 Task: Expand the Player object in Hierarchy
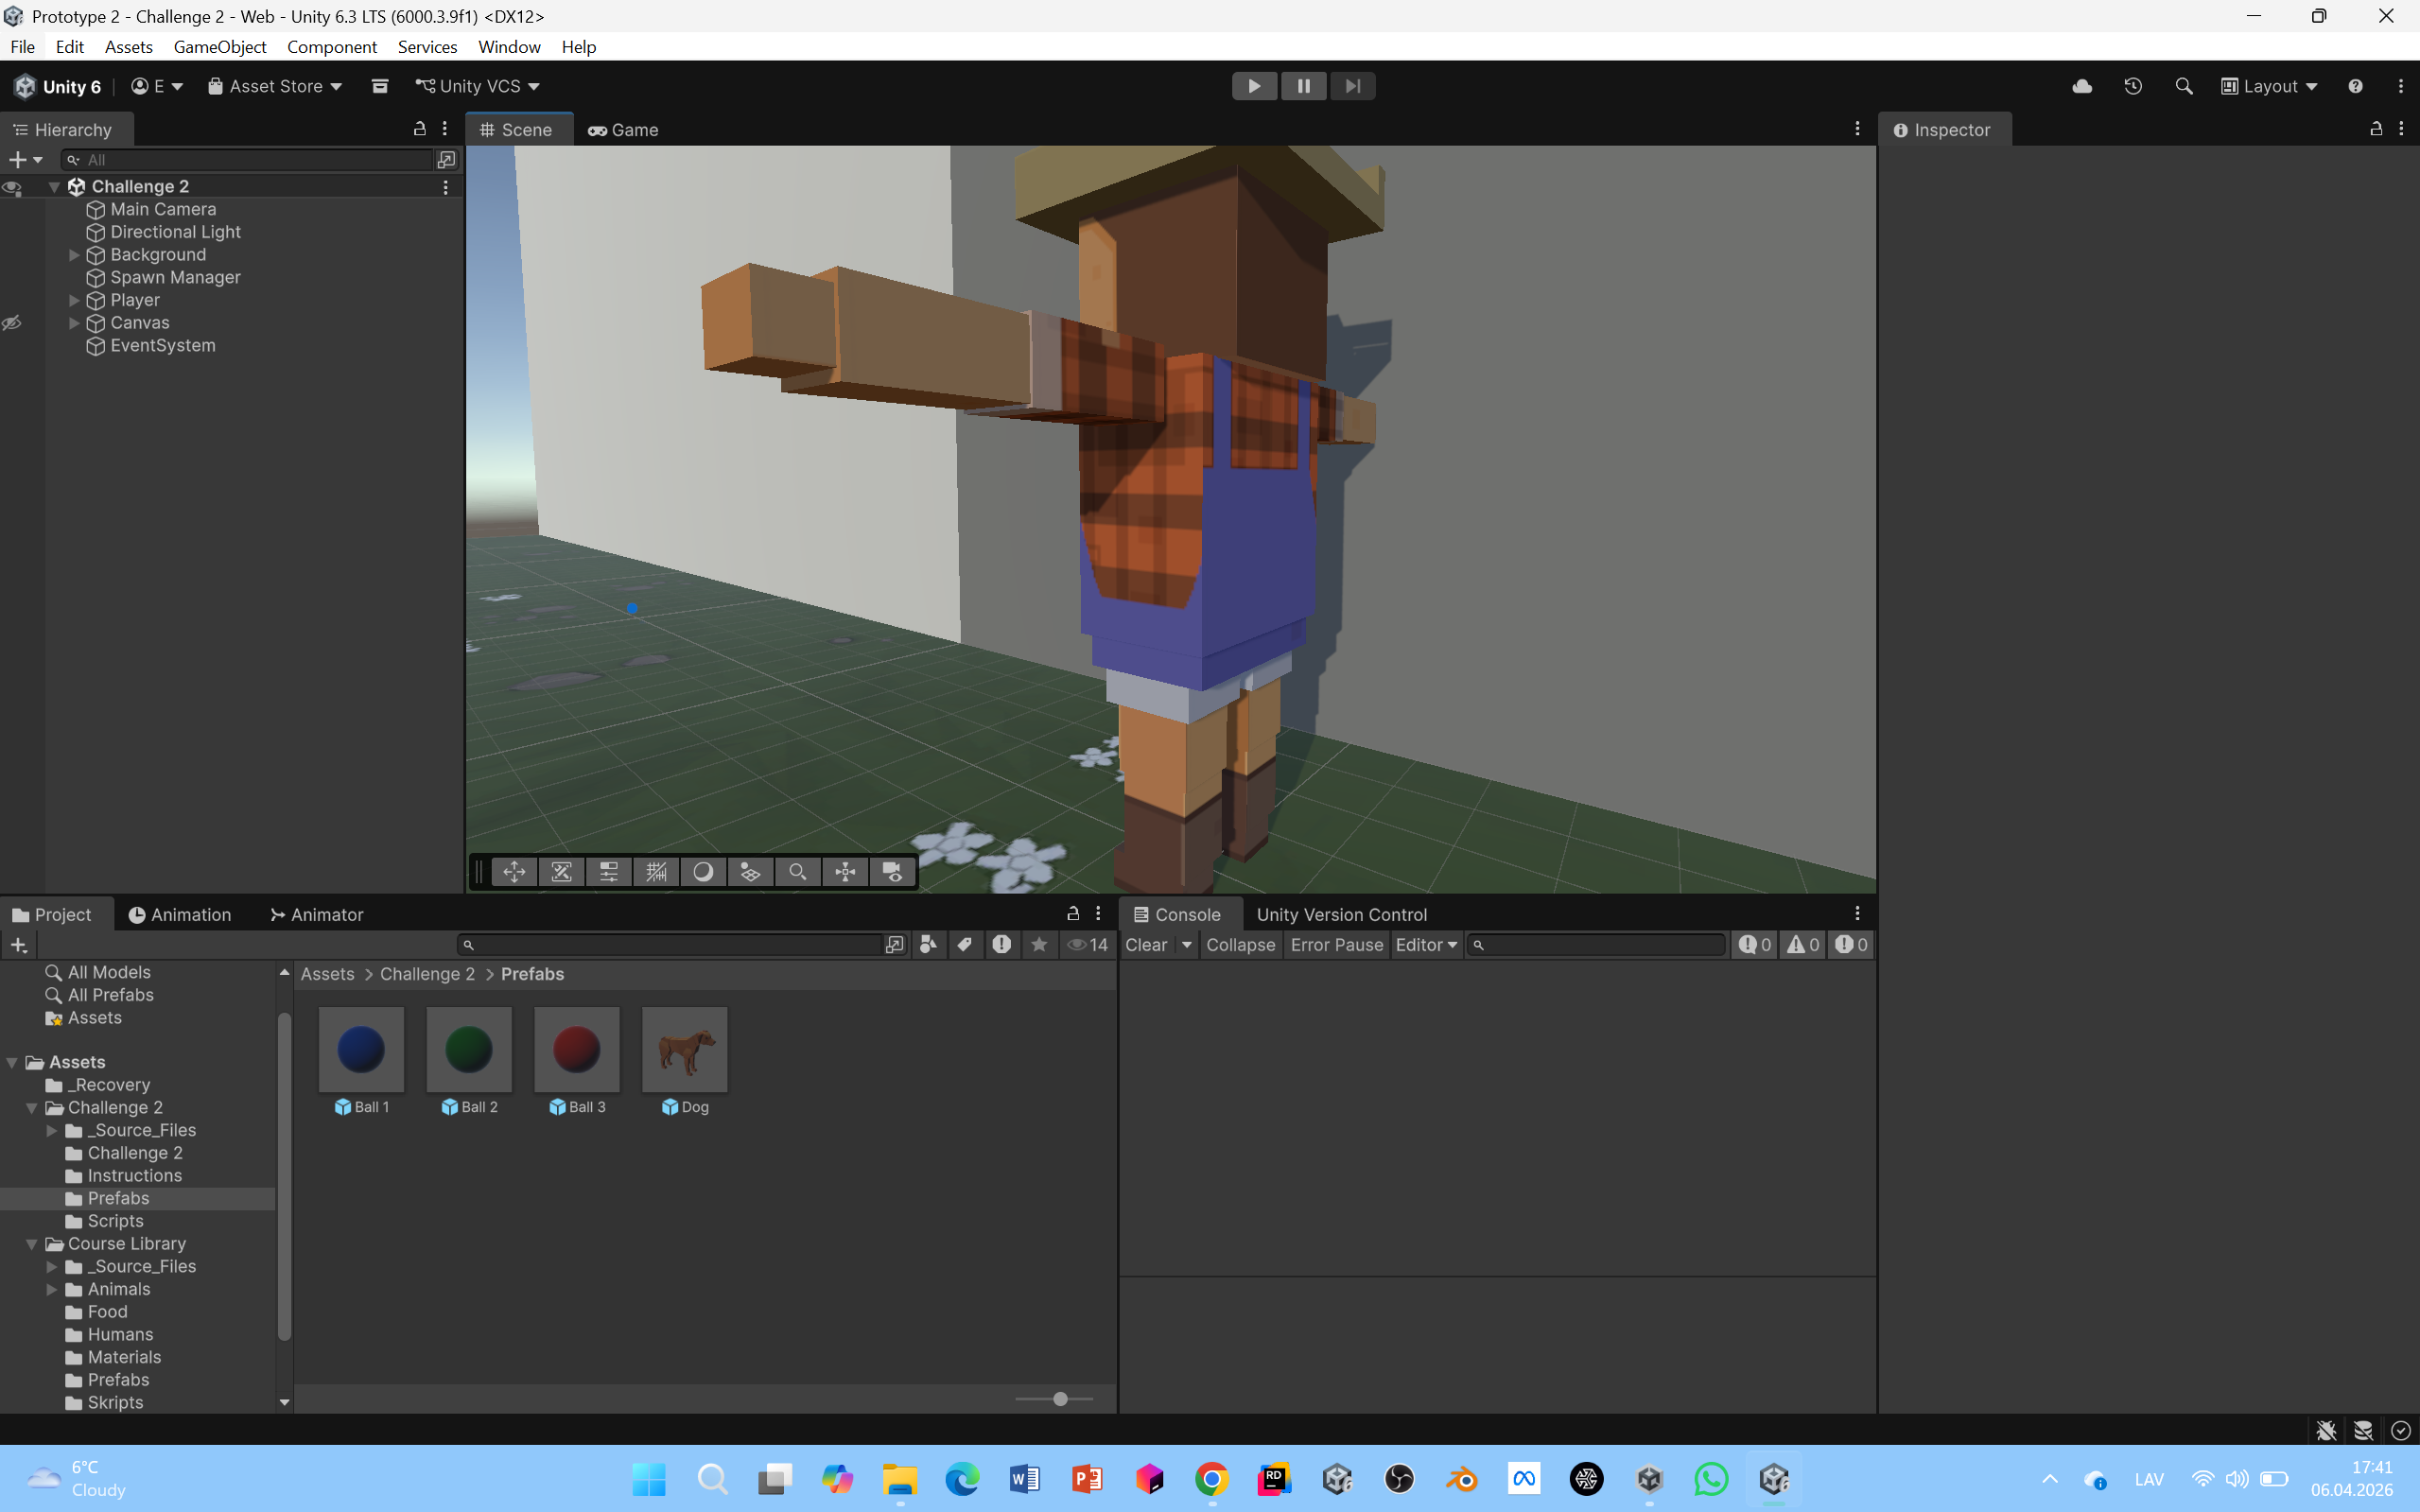click(x=74, y=300)
